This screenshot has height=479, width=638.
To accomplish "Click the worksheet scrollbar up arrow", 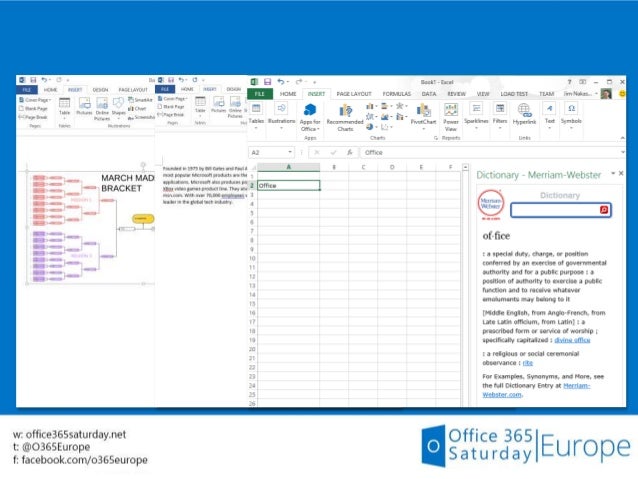I will click(x=465, y=167).
